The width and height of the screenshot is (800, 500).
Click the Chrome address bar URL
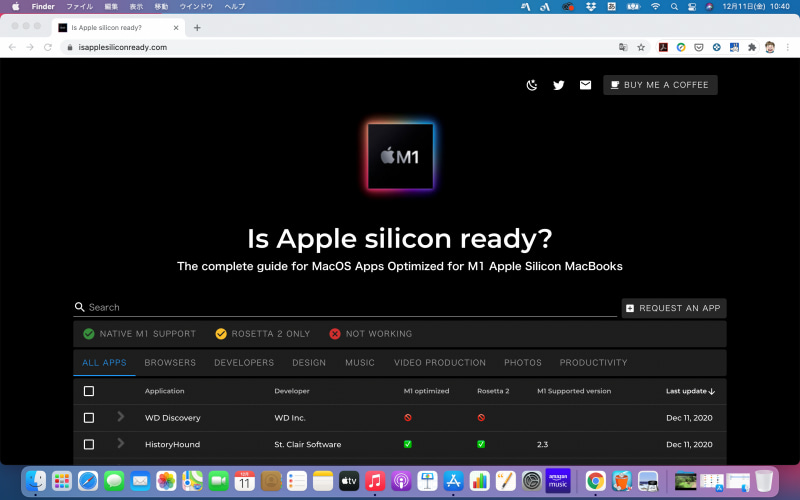point(122,47)
